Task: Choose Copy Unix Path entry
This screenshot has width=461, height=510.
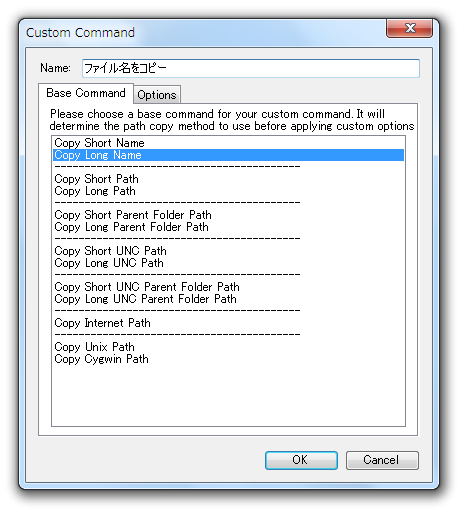Action: point(228,347)
